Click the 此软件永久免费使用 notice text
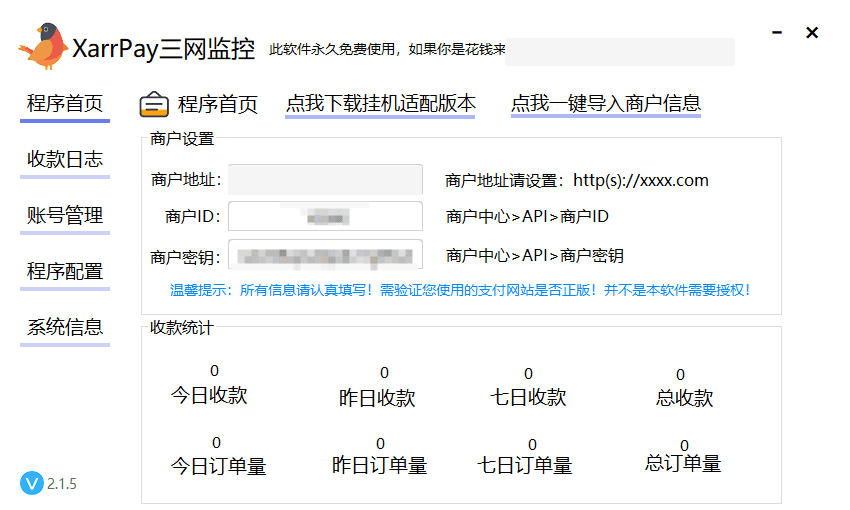 [x=387, y=49]
